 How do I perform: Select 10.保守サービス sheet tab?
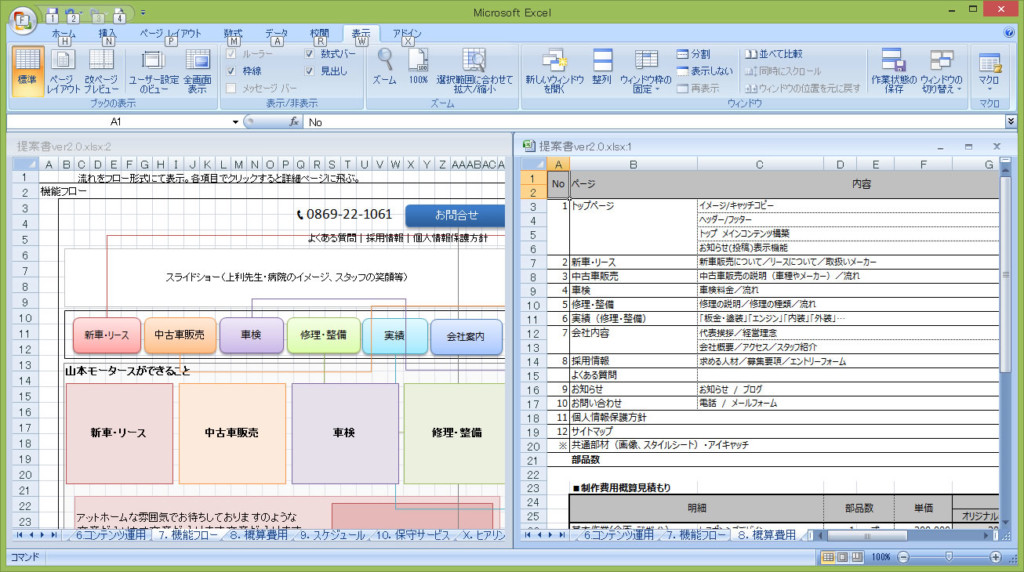pos(413,535)
